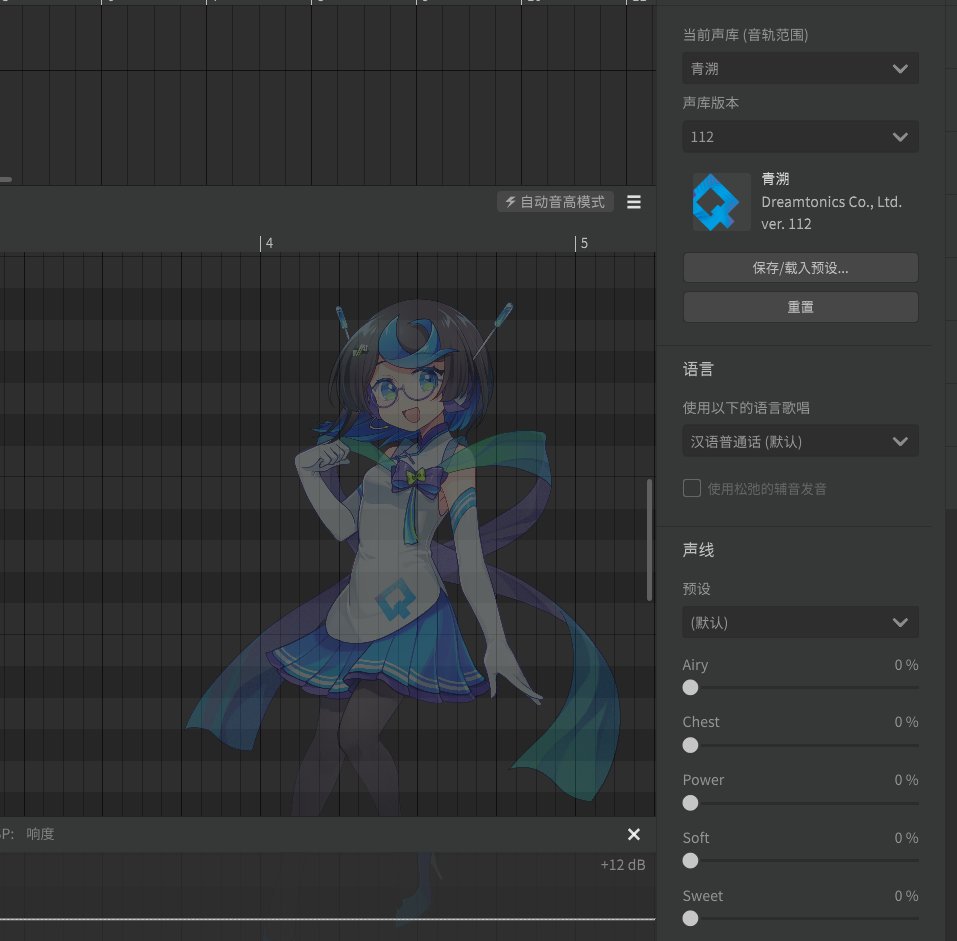
Task: Click the Soft slider handle
Action: pyautogui.click(x=690, y=860)
